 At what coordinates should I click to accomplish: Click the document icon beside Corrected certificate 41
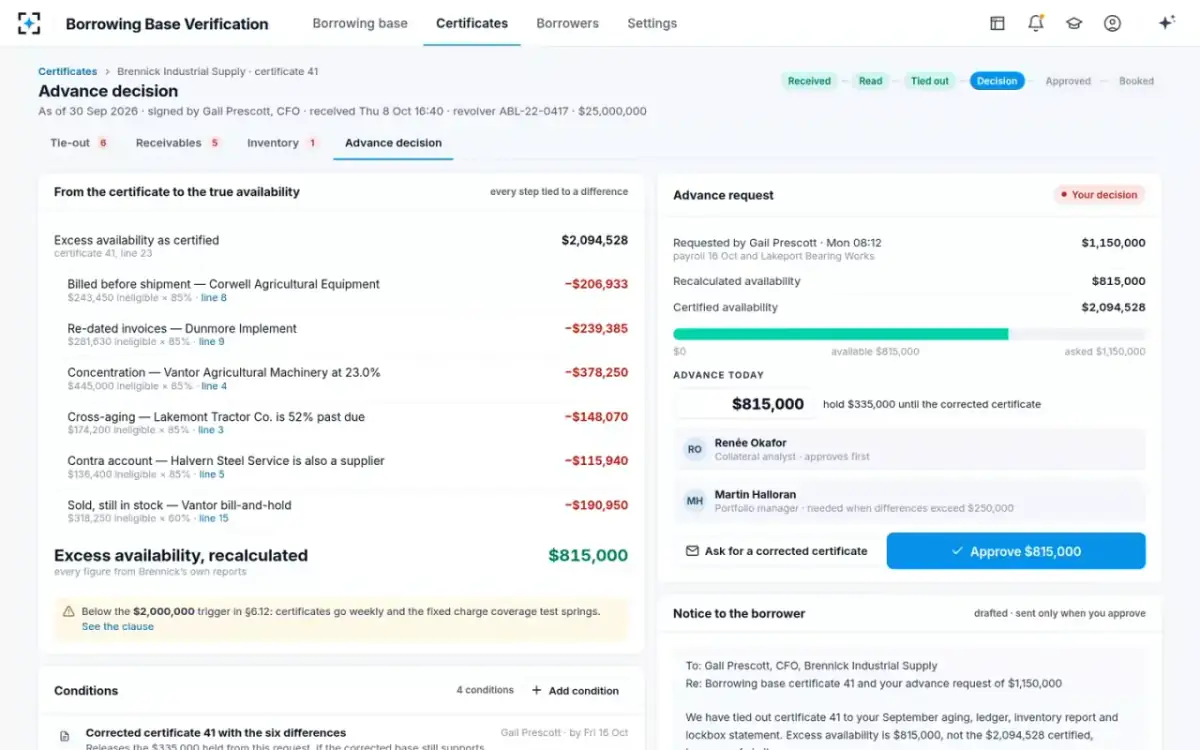point(65,735)
